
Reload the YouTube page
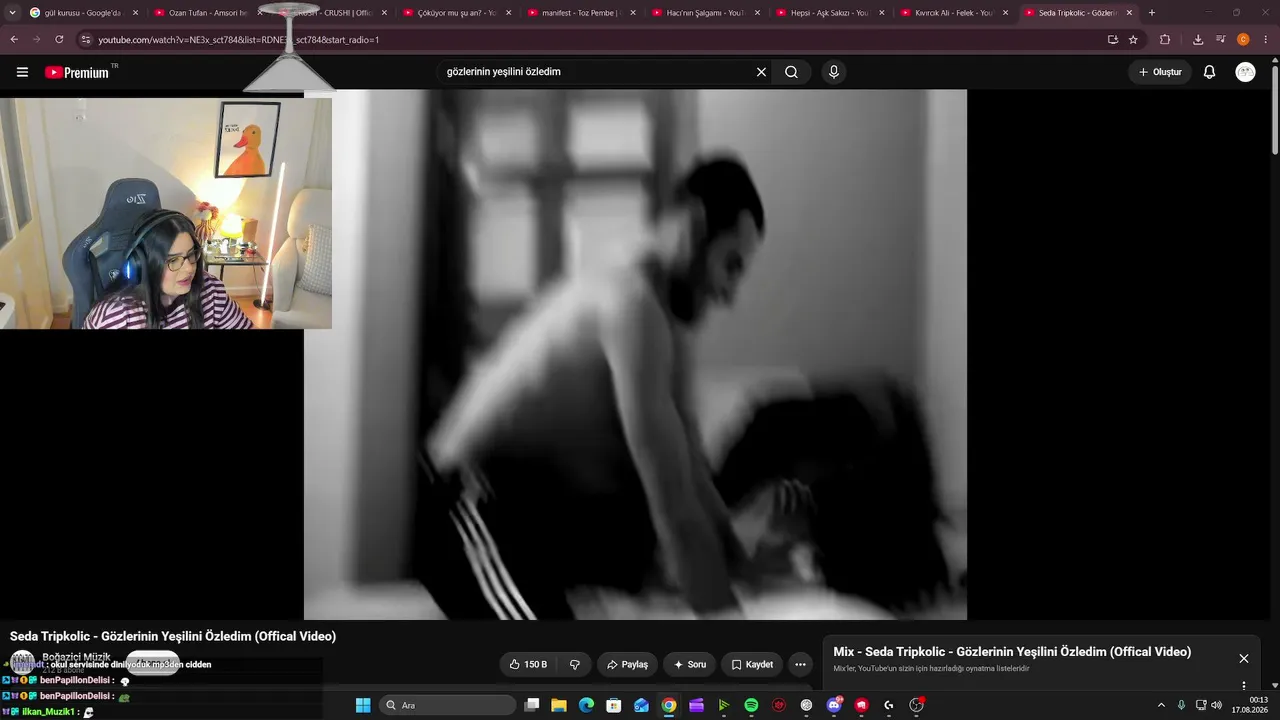(x=59, y=40)
